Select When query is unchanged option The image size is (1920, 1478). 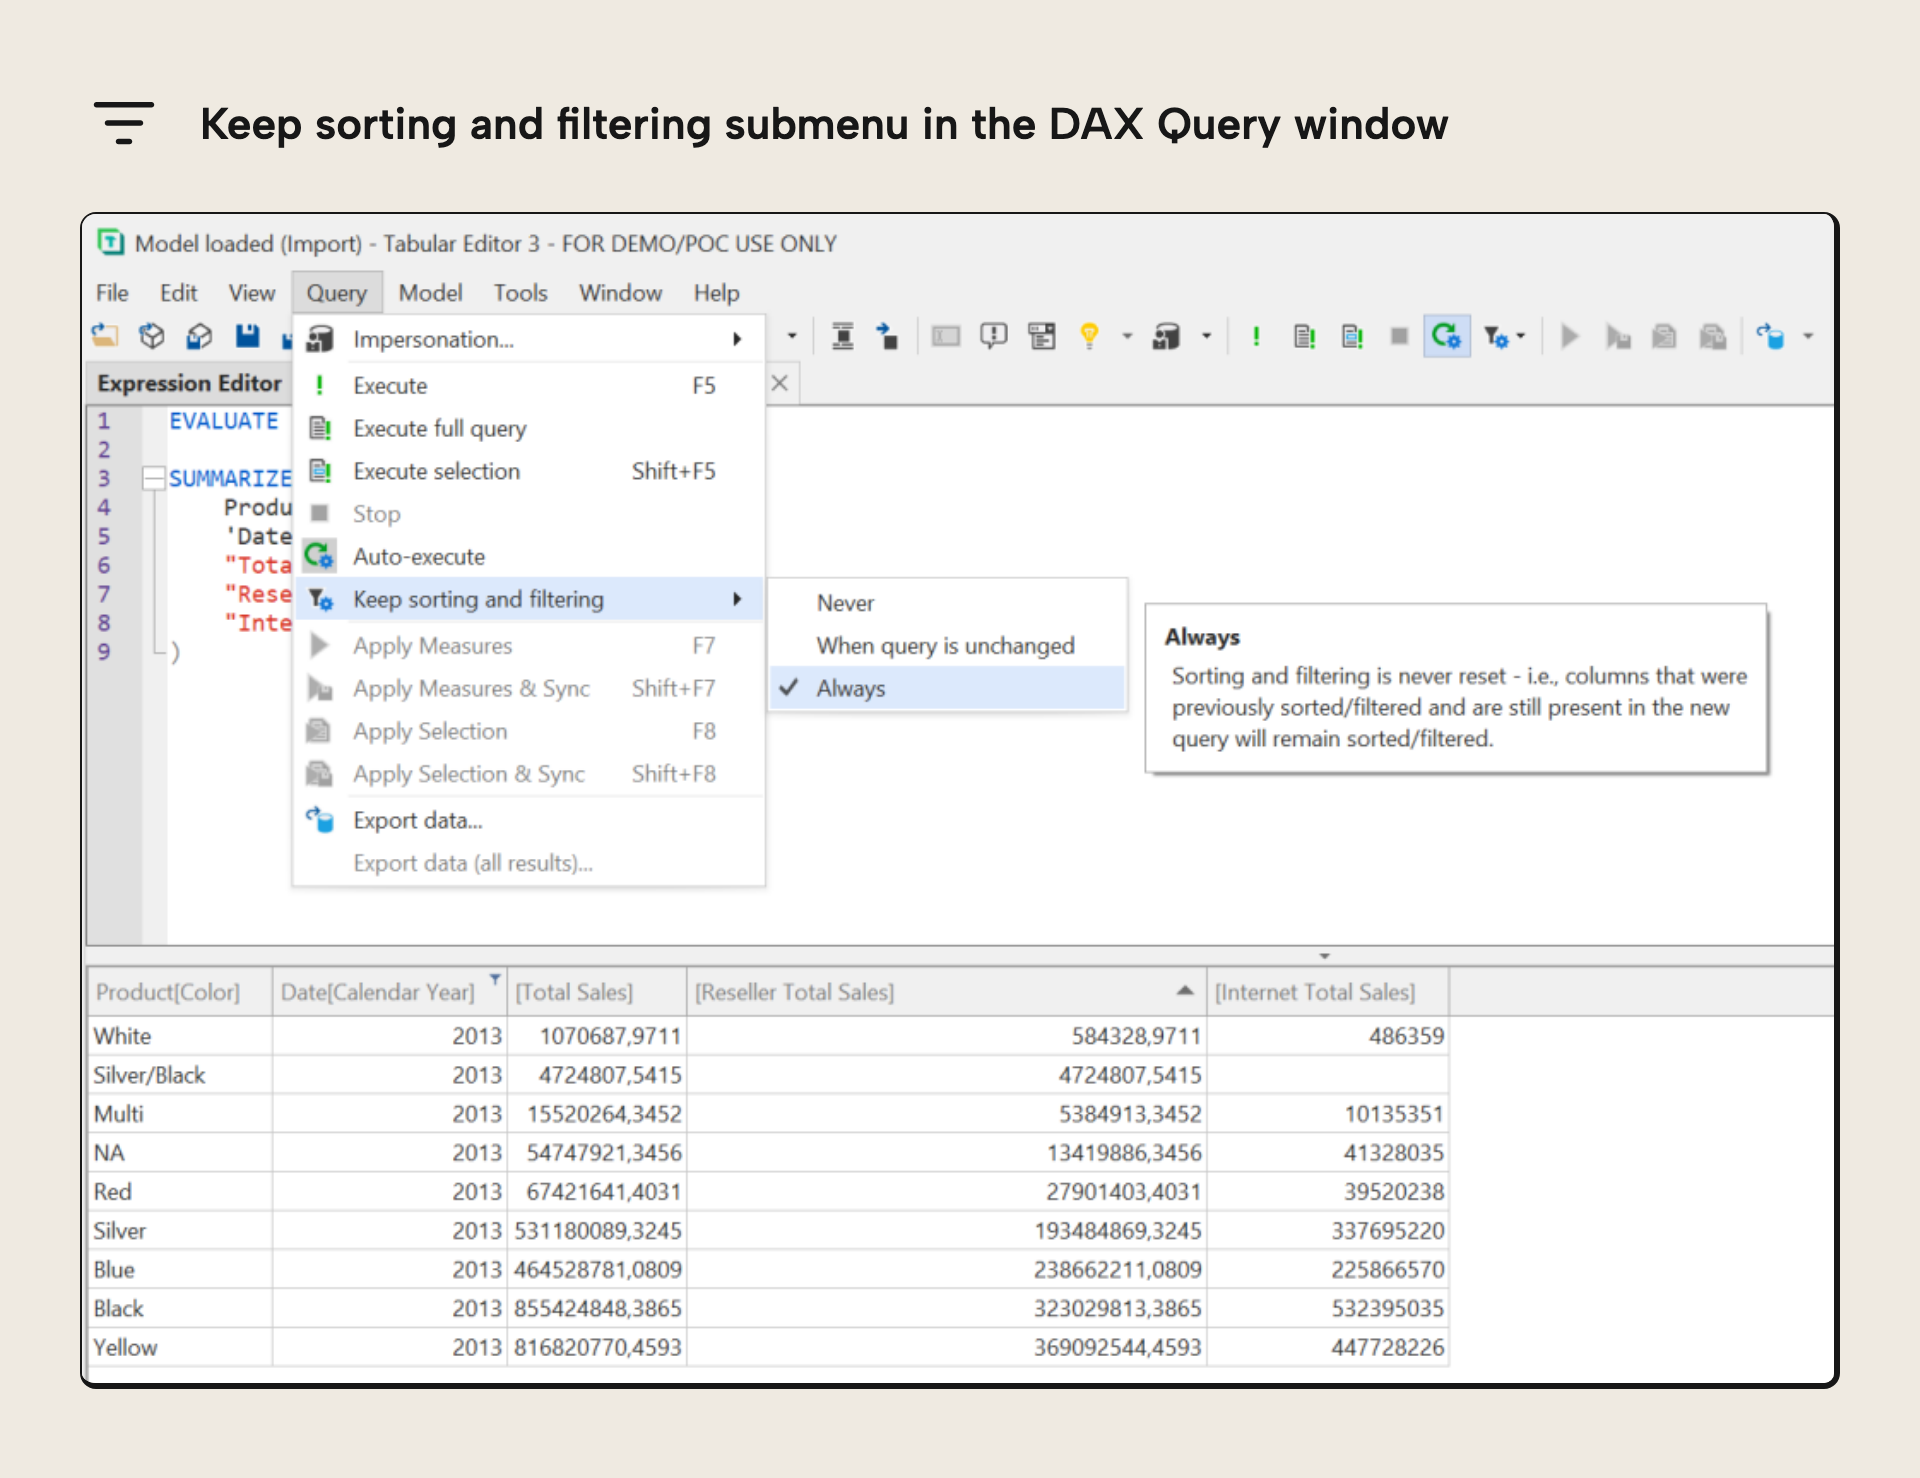click(x=947, y=646)
